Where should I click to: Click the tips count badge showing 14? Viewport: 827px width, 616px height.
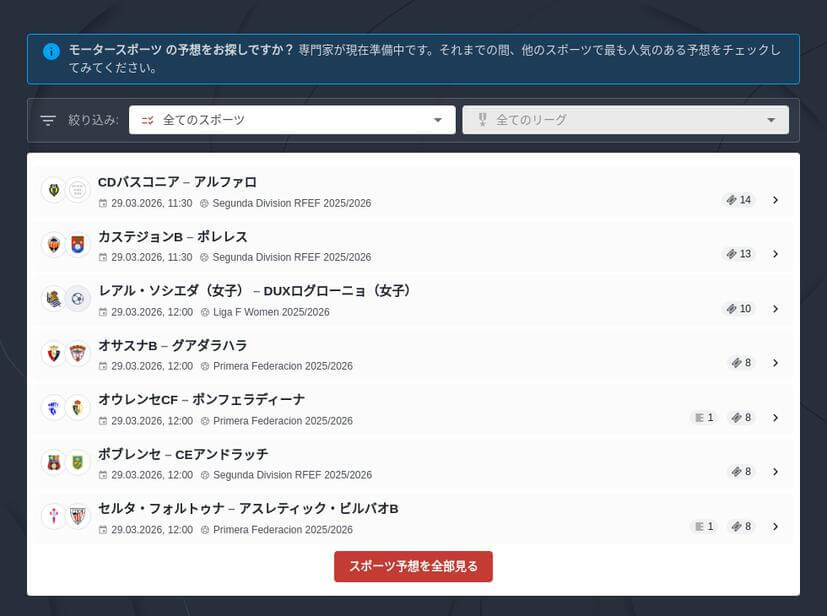point(739,200)
